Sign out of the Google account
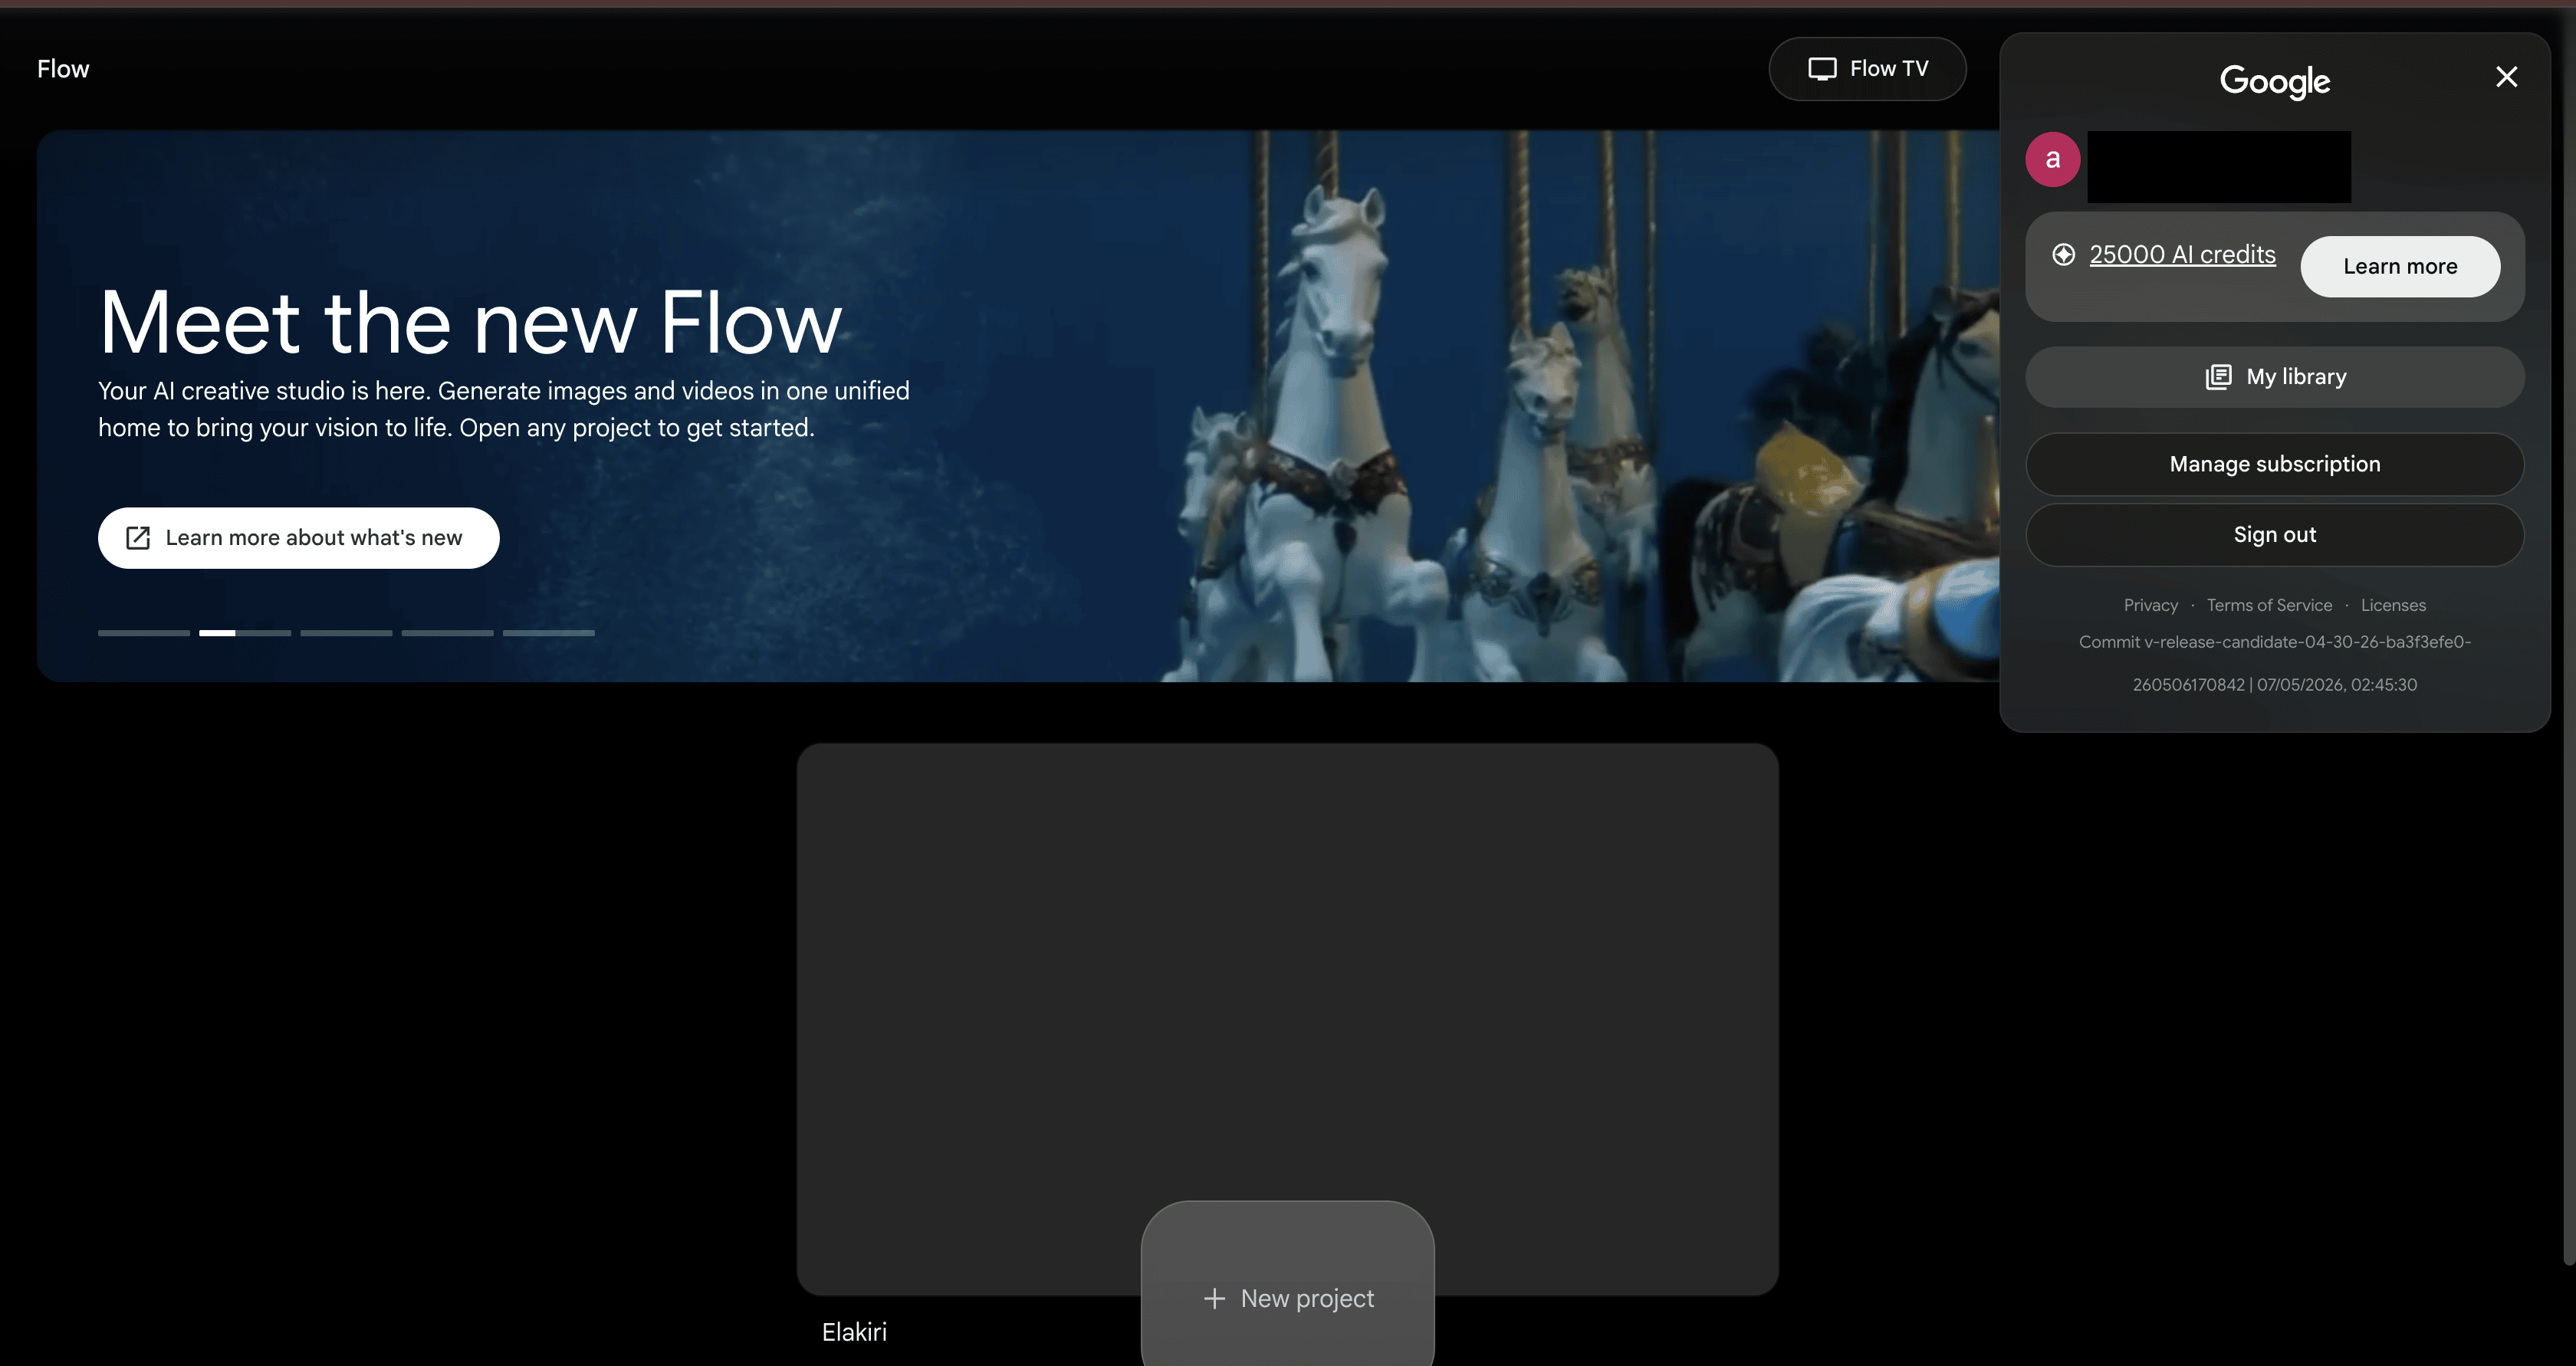Image resolution: width=2576 pixels, height=1366 pixels. click(x=2275, y=535)
